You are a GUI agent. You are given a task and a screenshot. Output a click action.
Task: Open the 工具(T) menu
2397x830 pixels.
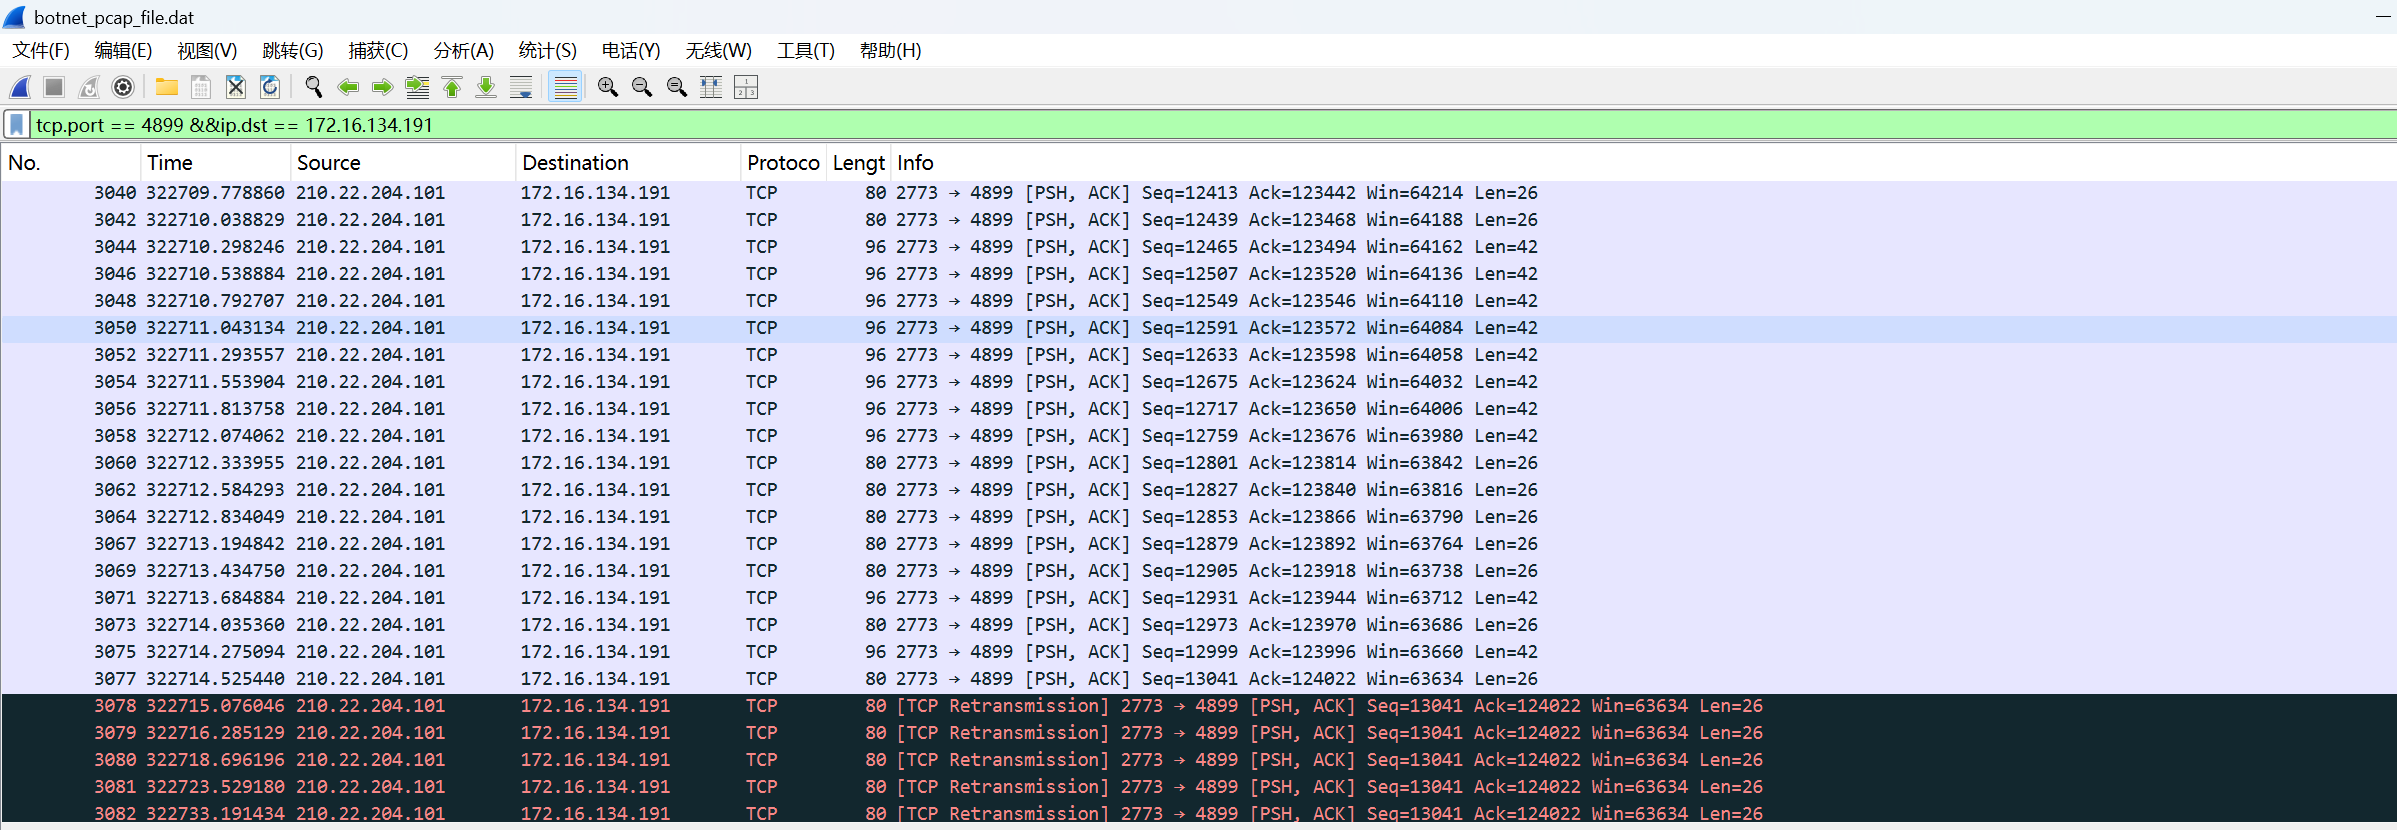[806, 50]
